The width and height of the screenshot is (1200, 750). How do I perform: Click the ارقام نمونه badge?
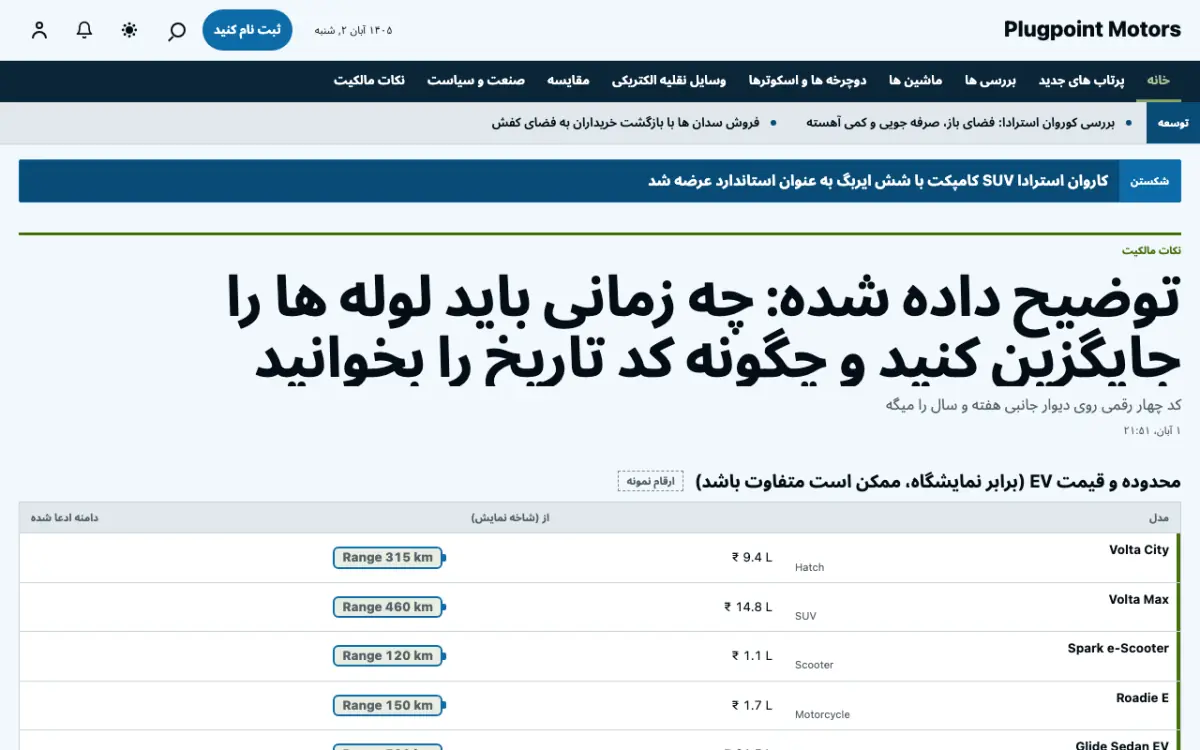tap(650, 481)
